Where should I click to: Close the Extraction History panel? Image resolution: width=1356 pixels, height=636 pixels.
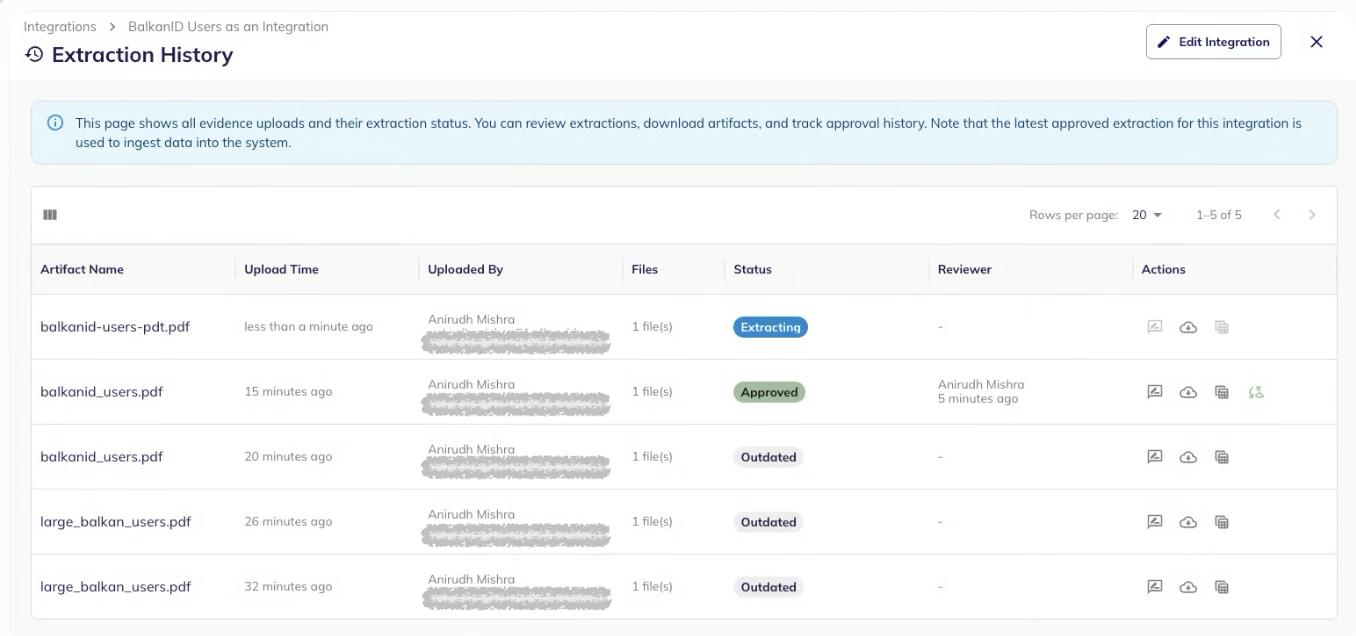pos(1316,42)
